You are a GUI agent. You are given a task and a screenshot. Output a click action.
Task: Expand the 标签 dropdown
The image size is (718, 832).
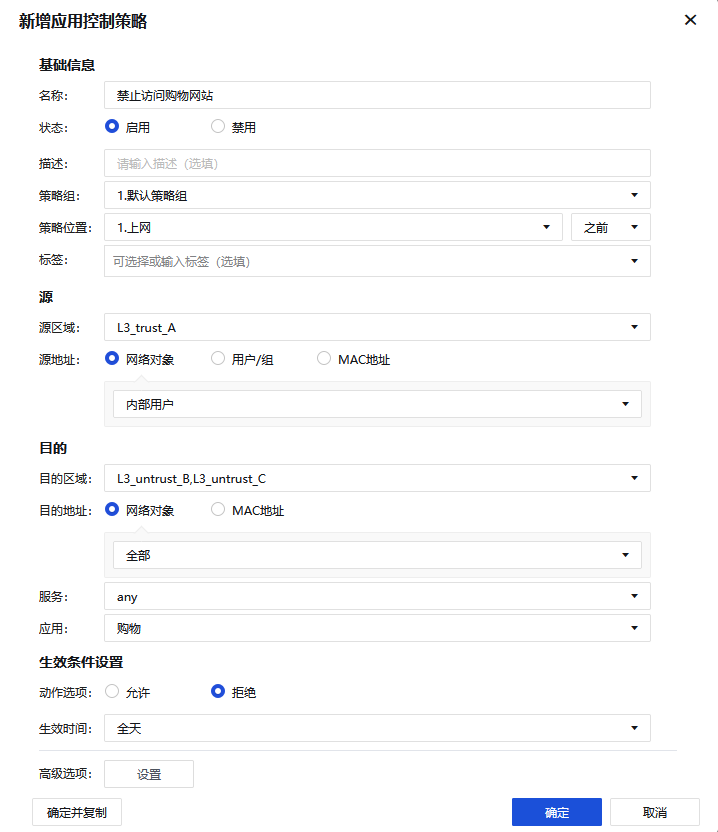[377, 261]
